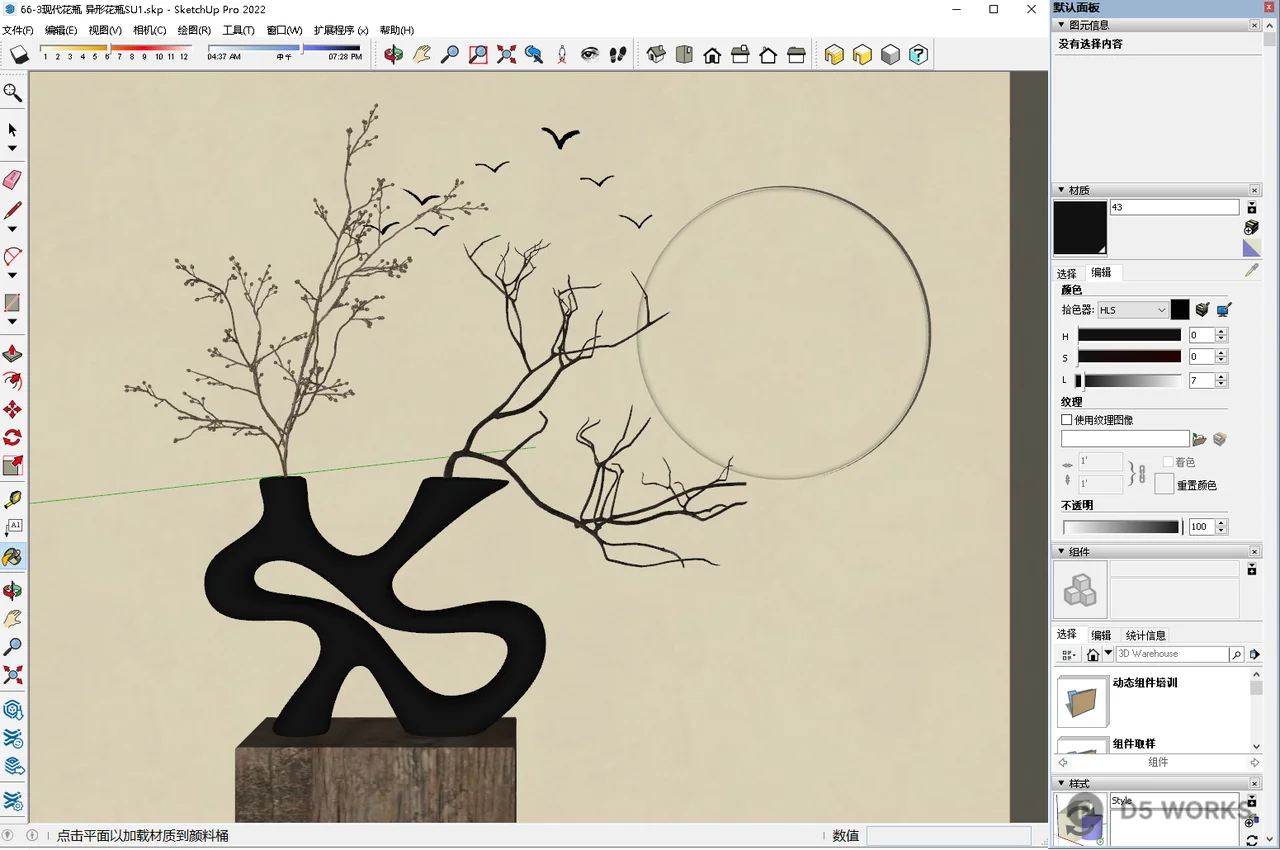
Task: Switch to Front view
Action: 712,54
